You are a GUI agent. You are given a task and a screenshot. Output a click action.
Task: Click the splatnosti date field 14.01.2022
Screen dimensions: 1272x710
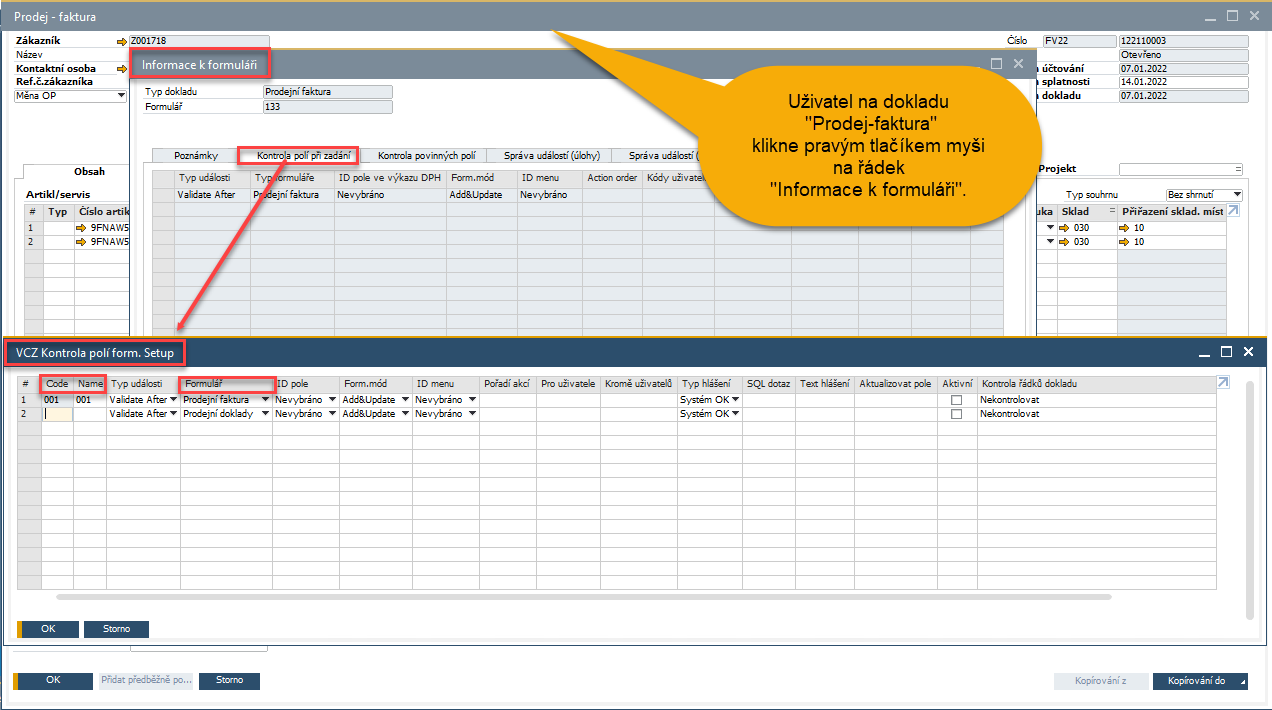(x=1184, y=82)
